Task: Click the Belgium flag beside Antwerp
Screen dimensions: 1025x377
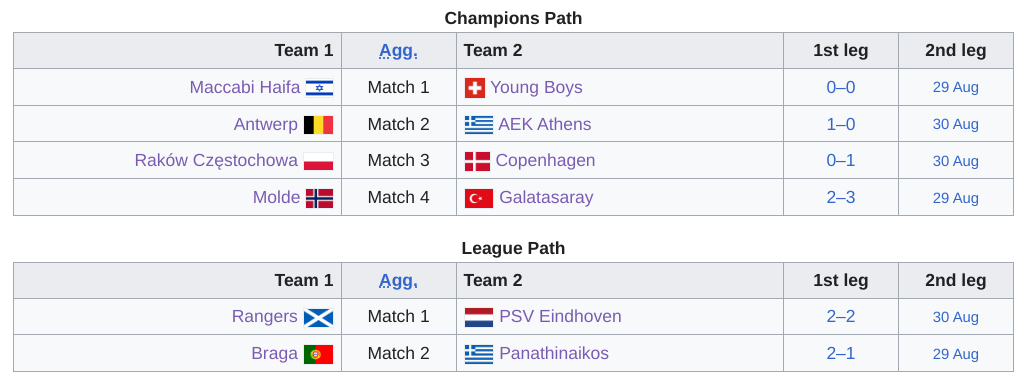Action: (x=319, y=124)
